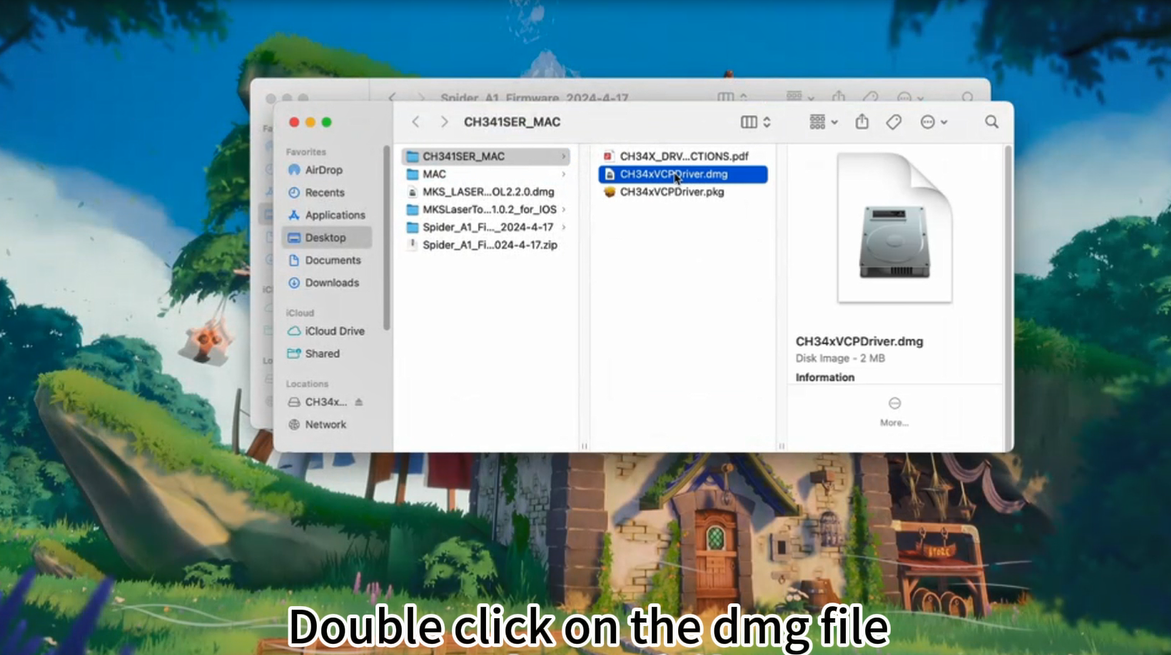Open Network in the sidebar
Viewport: 1171px width, 655px height.
[327, 424]
